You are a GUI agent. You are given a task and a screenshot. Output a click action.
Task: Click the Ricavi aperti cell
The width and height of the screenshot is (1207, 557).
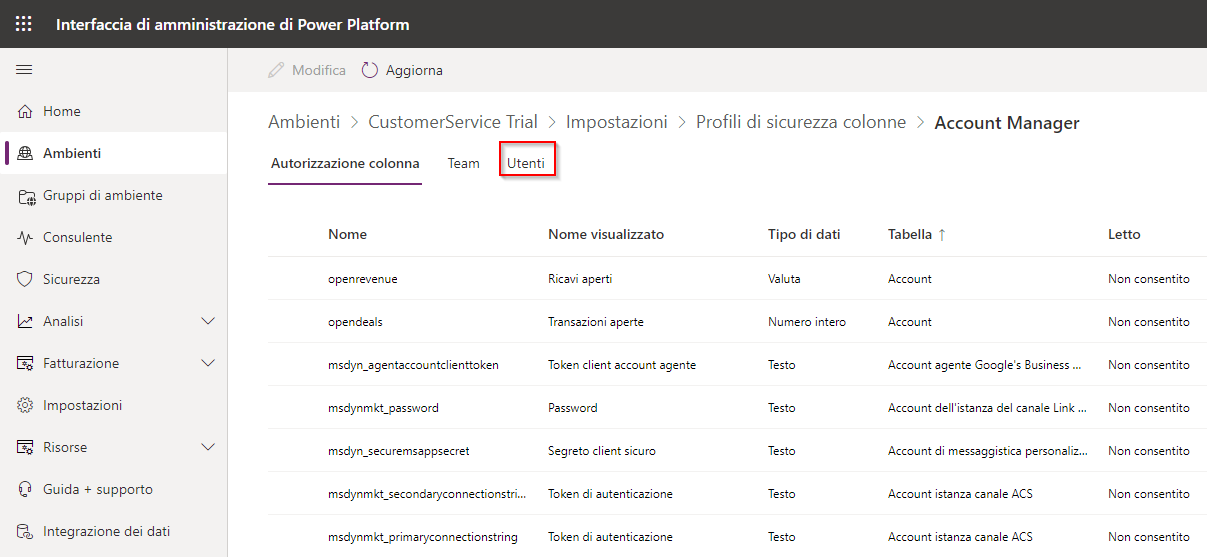pyautogui.click(x=580, y=279)
